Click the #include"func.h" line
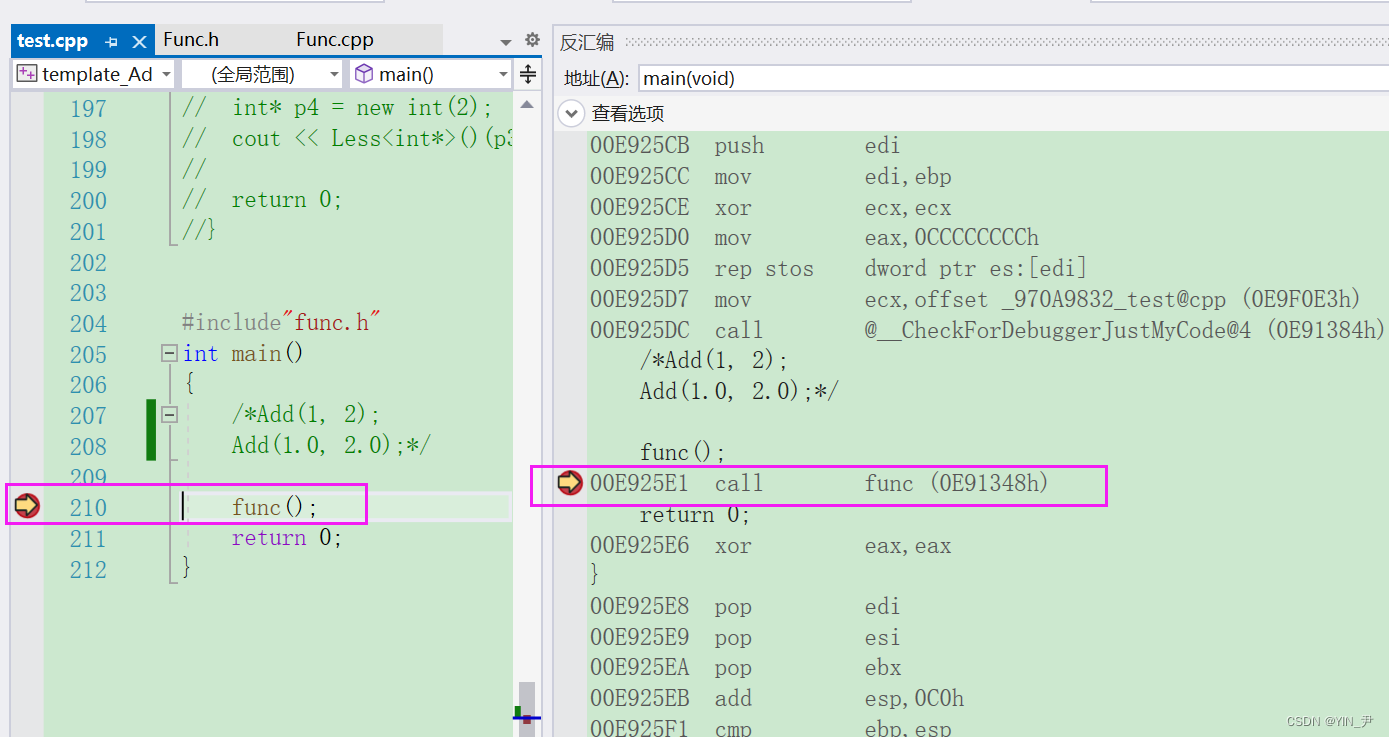The image size is (1389, 737). coord(282,323)
